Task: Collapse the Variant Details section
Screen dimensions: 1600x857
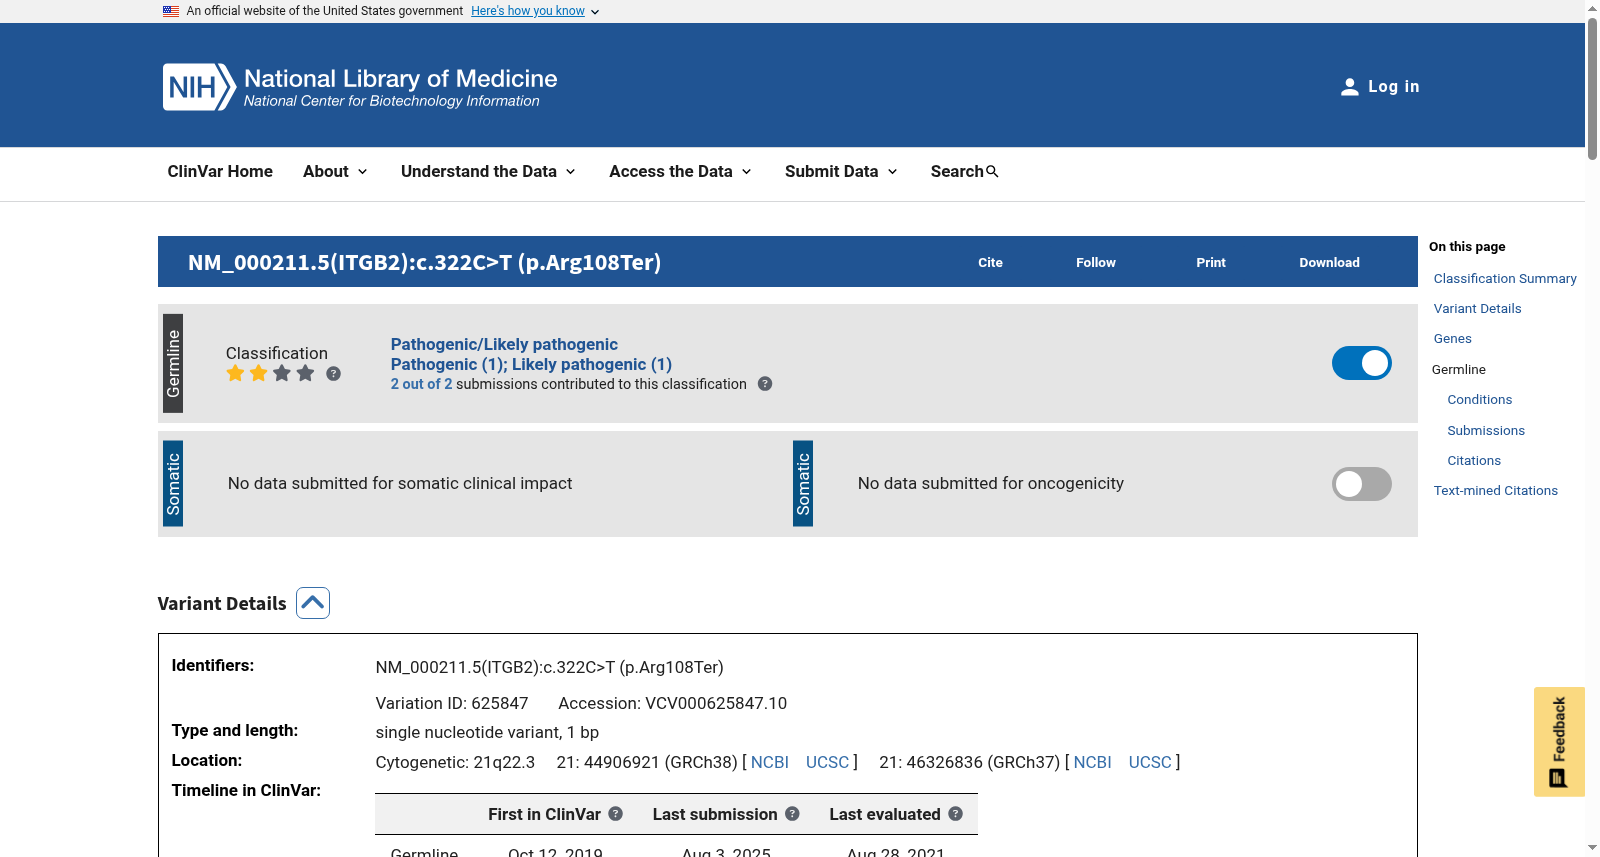Action: click(x=313, y=603)
